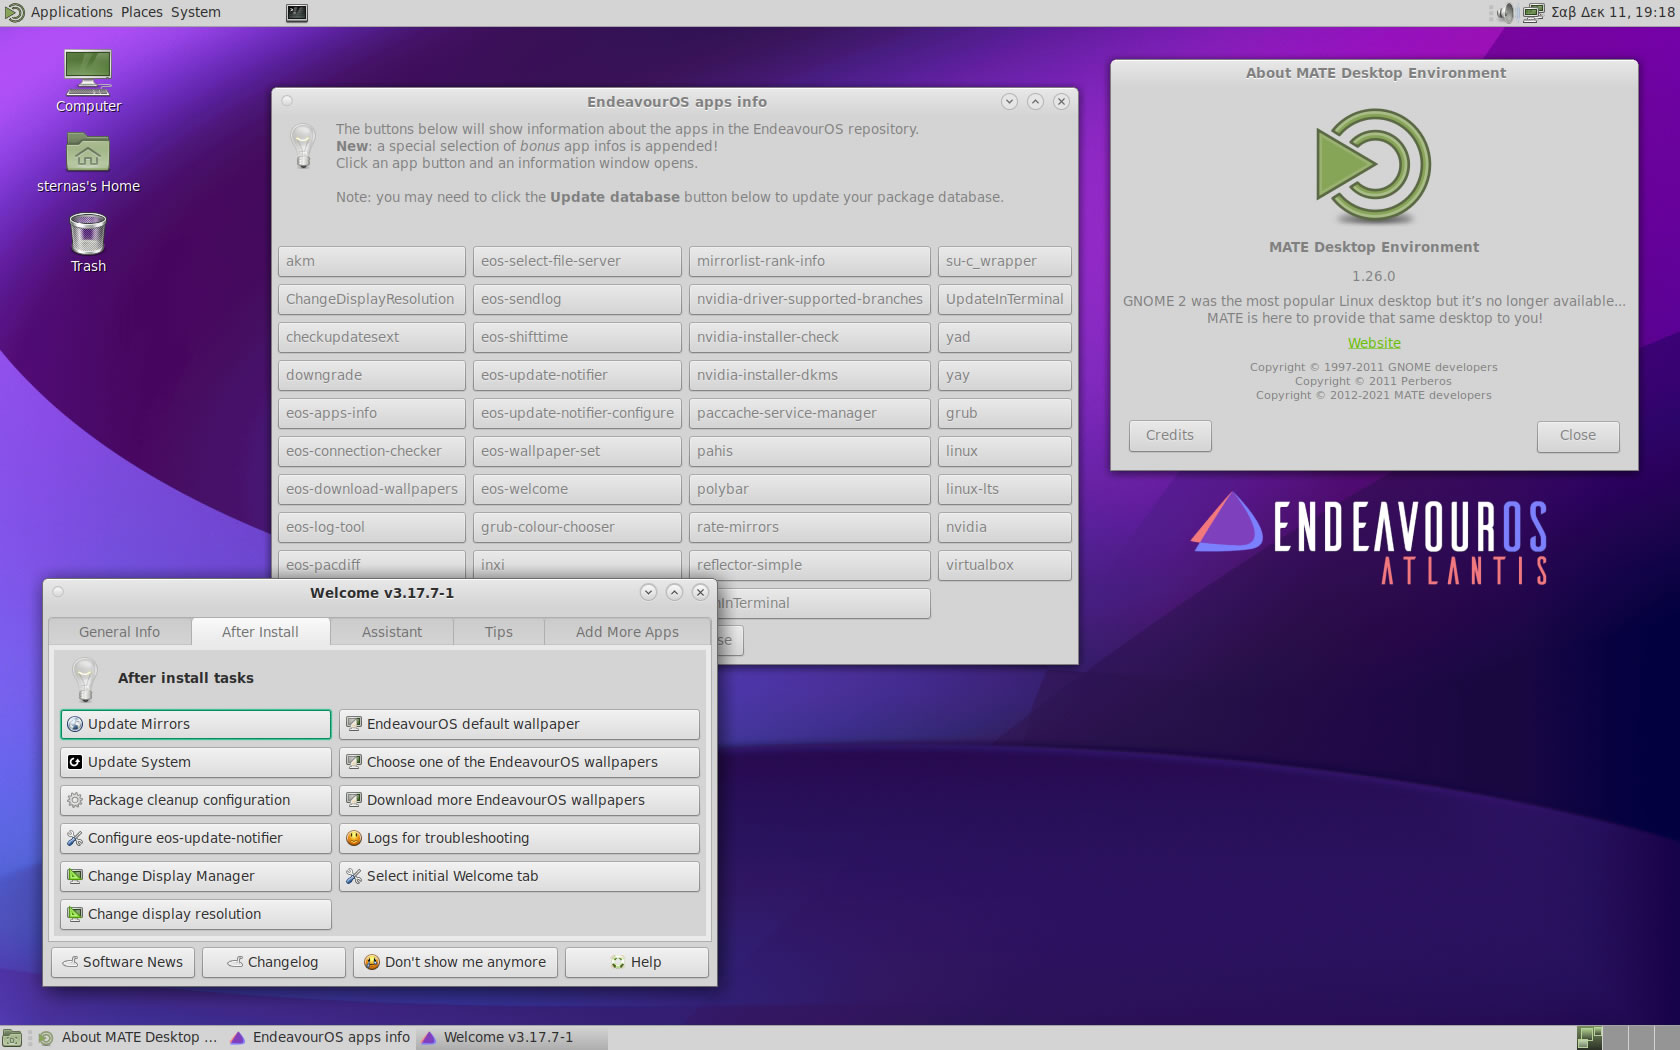Click the network connection tray icon
This screenshot has height=1050, width=1680.
coord(1533,13)
